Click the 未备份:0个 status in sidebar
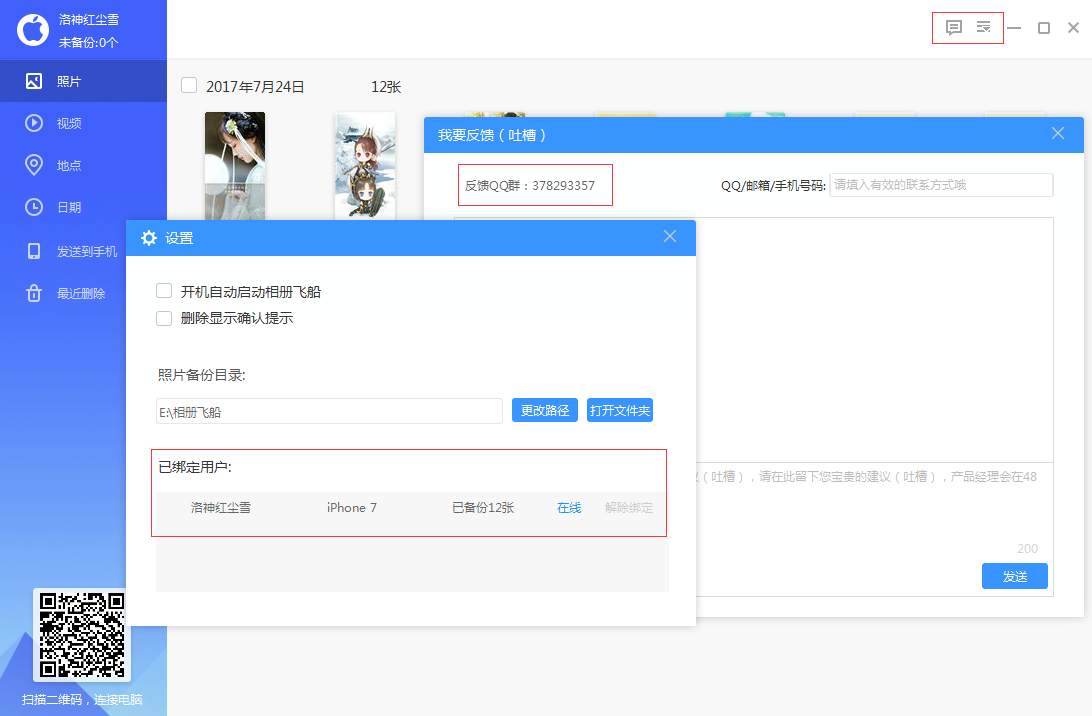Screen dimensions: 1092x716 [88, 42]
